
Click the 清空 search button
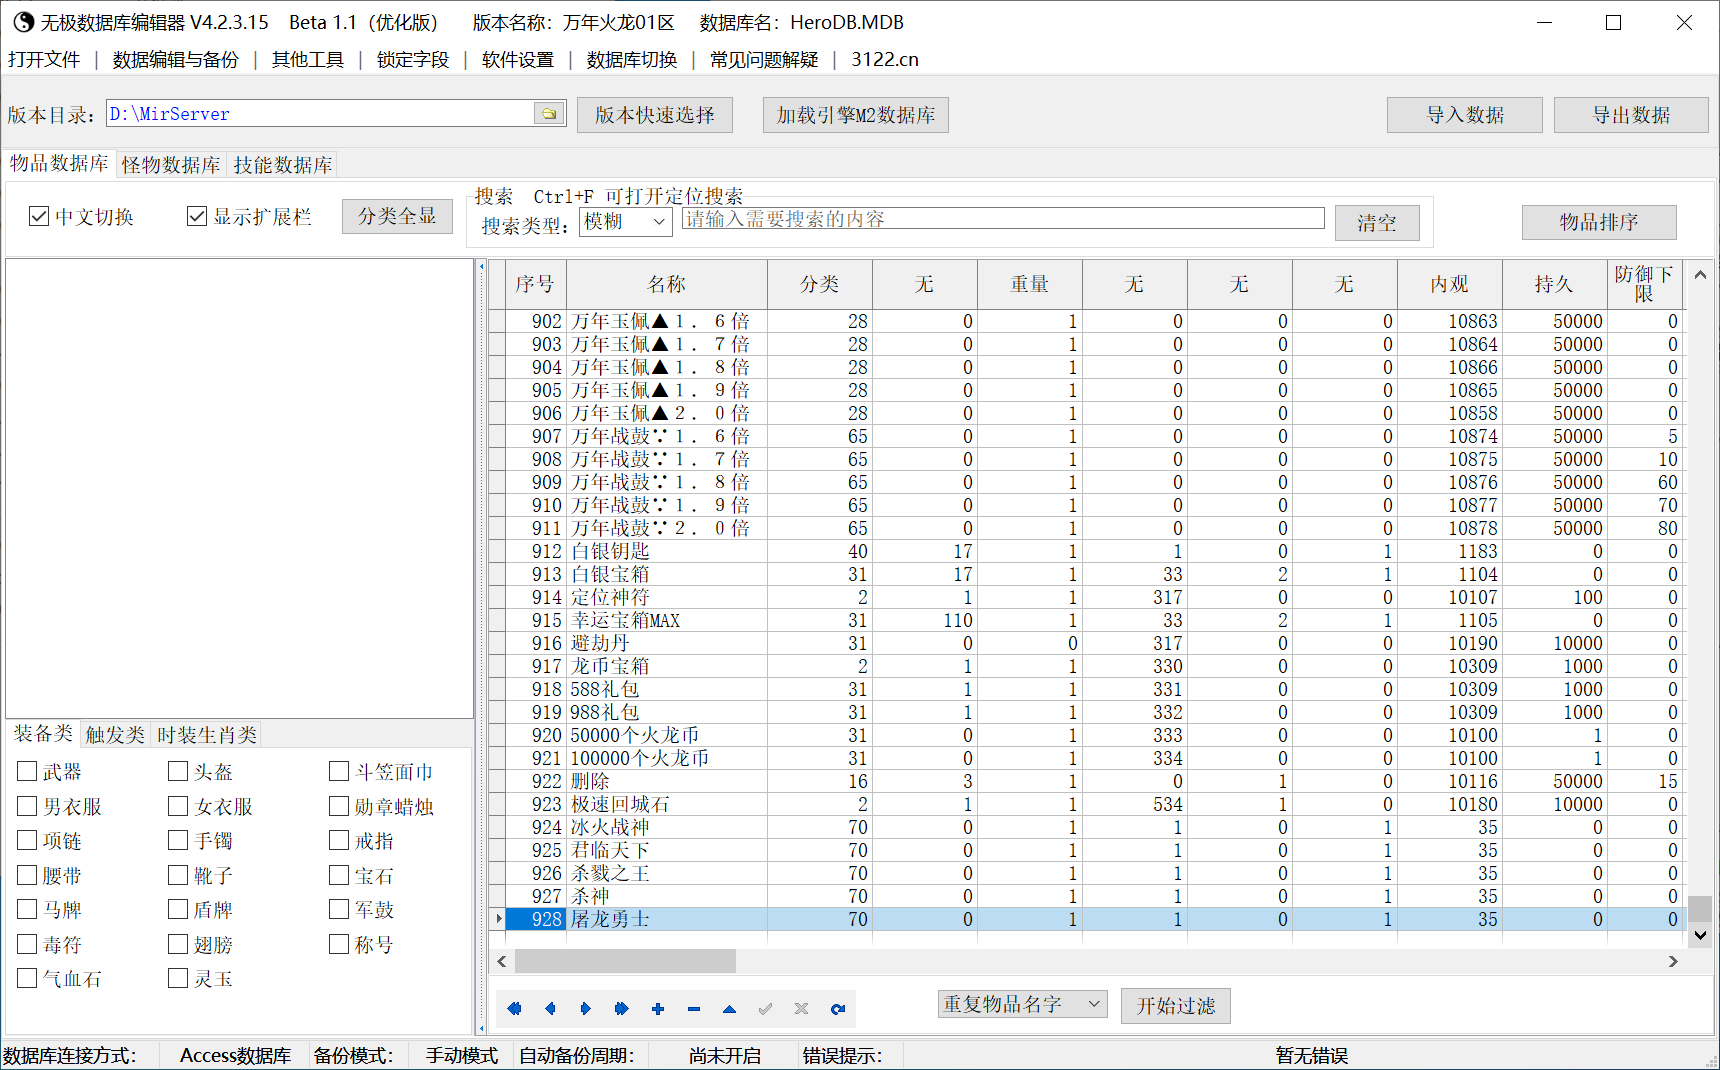tap(1377, 223)
